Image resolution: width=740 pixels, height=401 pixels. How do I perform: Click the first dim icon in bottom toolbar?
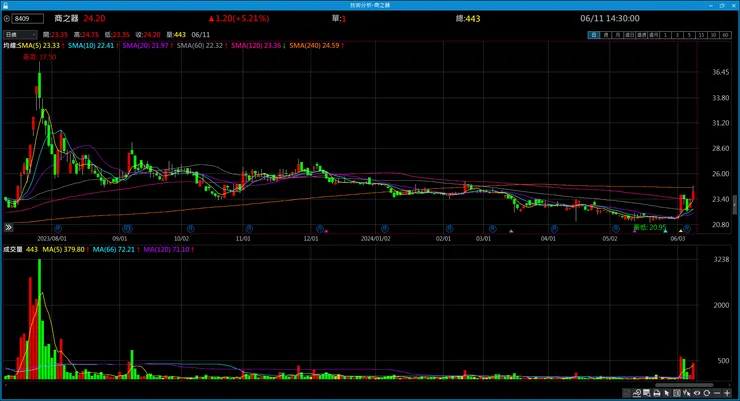pos(627,393)
